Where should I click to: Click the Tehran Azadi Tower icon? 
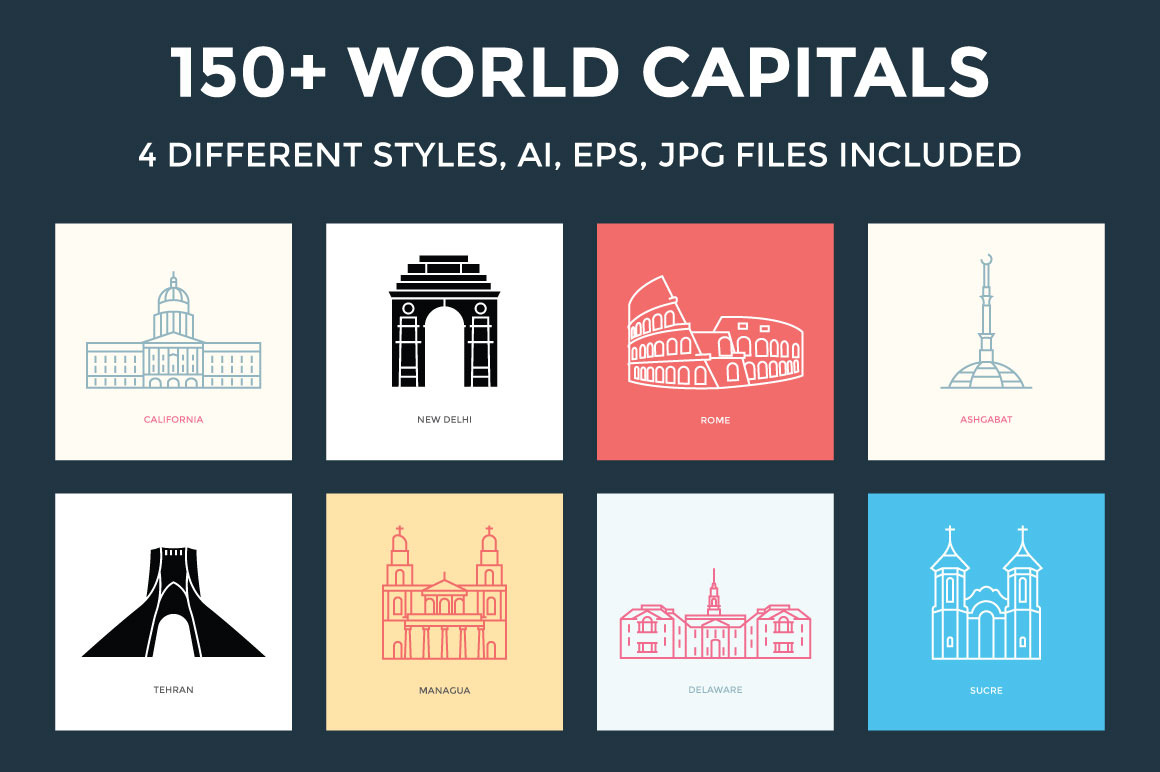click(x=173, y=603)
